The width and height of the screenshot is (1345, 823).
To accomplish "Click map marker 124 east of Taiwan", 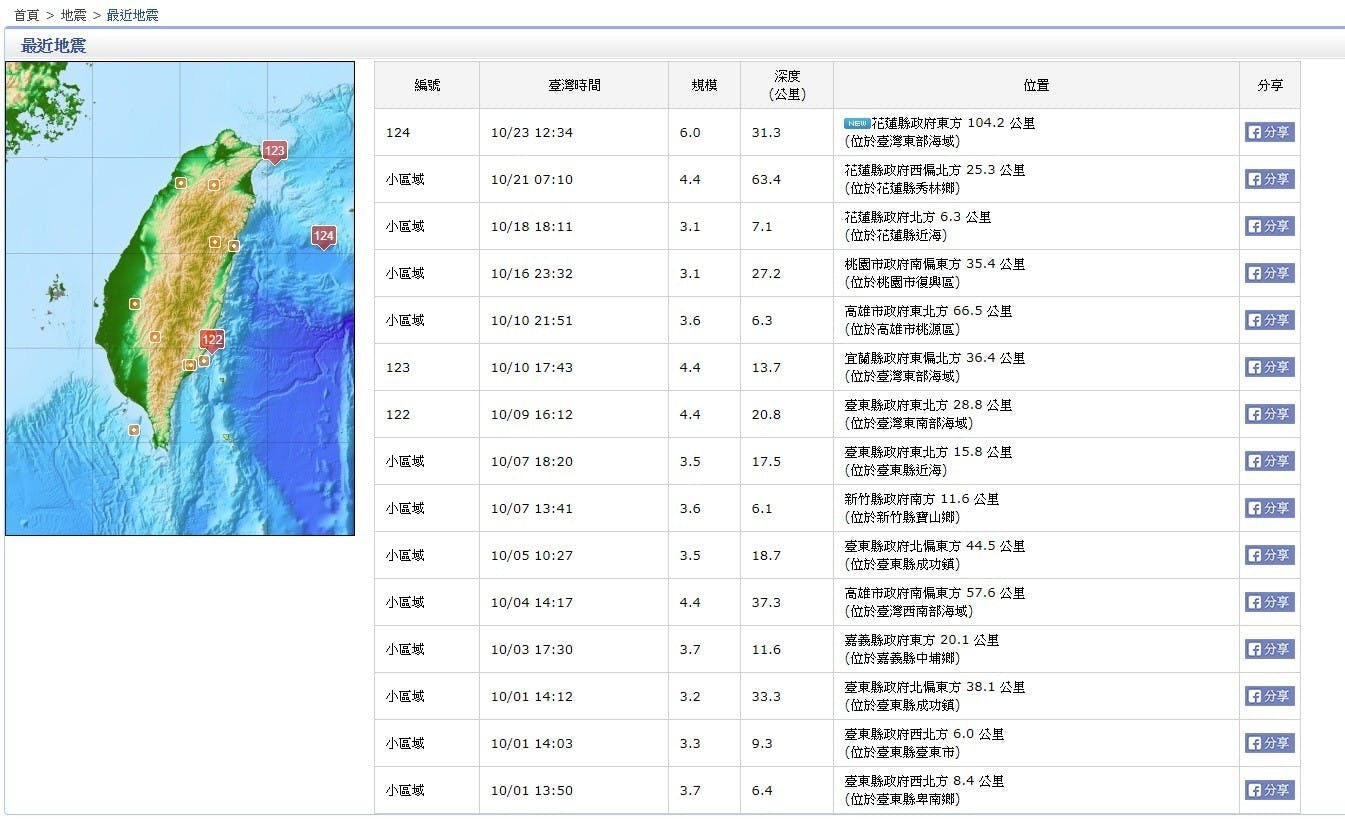I will click(323, 237).
